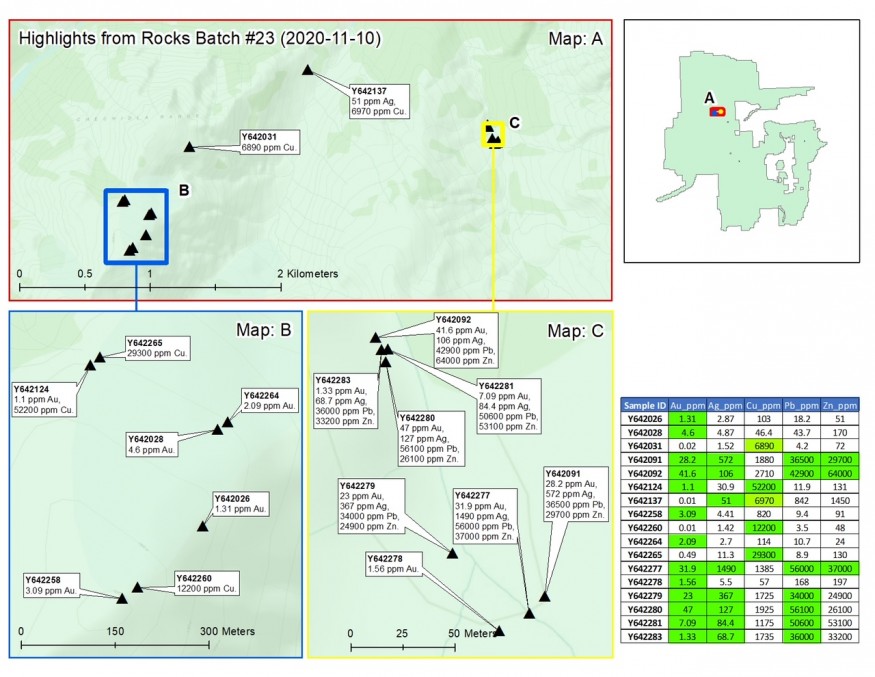This screenshot has height=677, width=875.
Task: Click the 'Ag_ppm' column header
Action: pyautogui.click(x=725, y=405)
